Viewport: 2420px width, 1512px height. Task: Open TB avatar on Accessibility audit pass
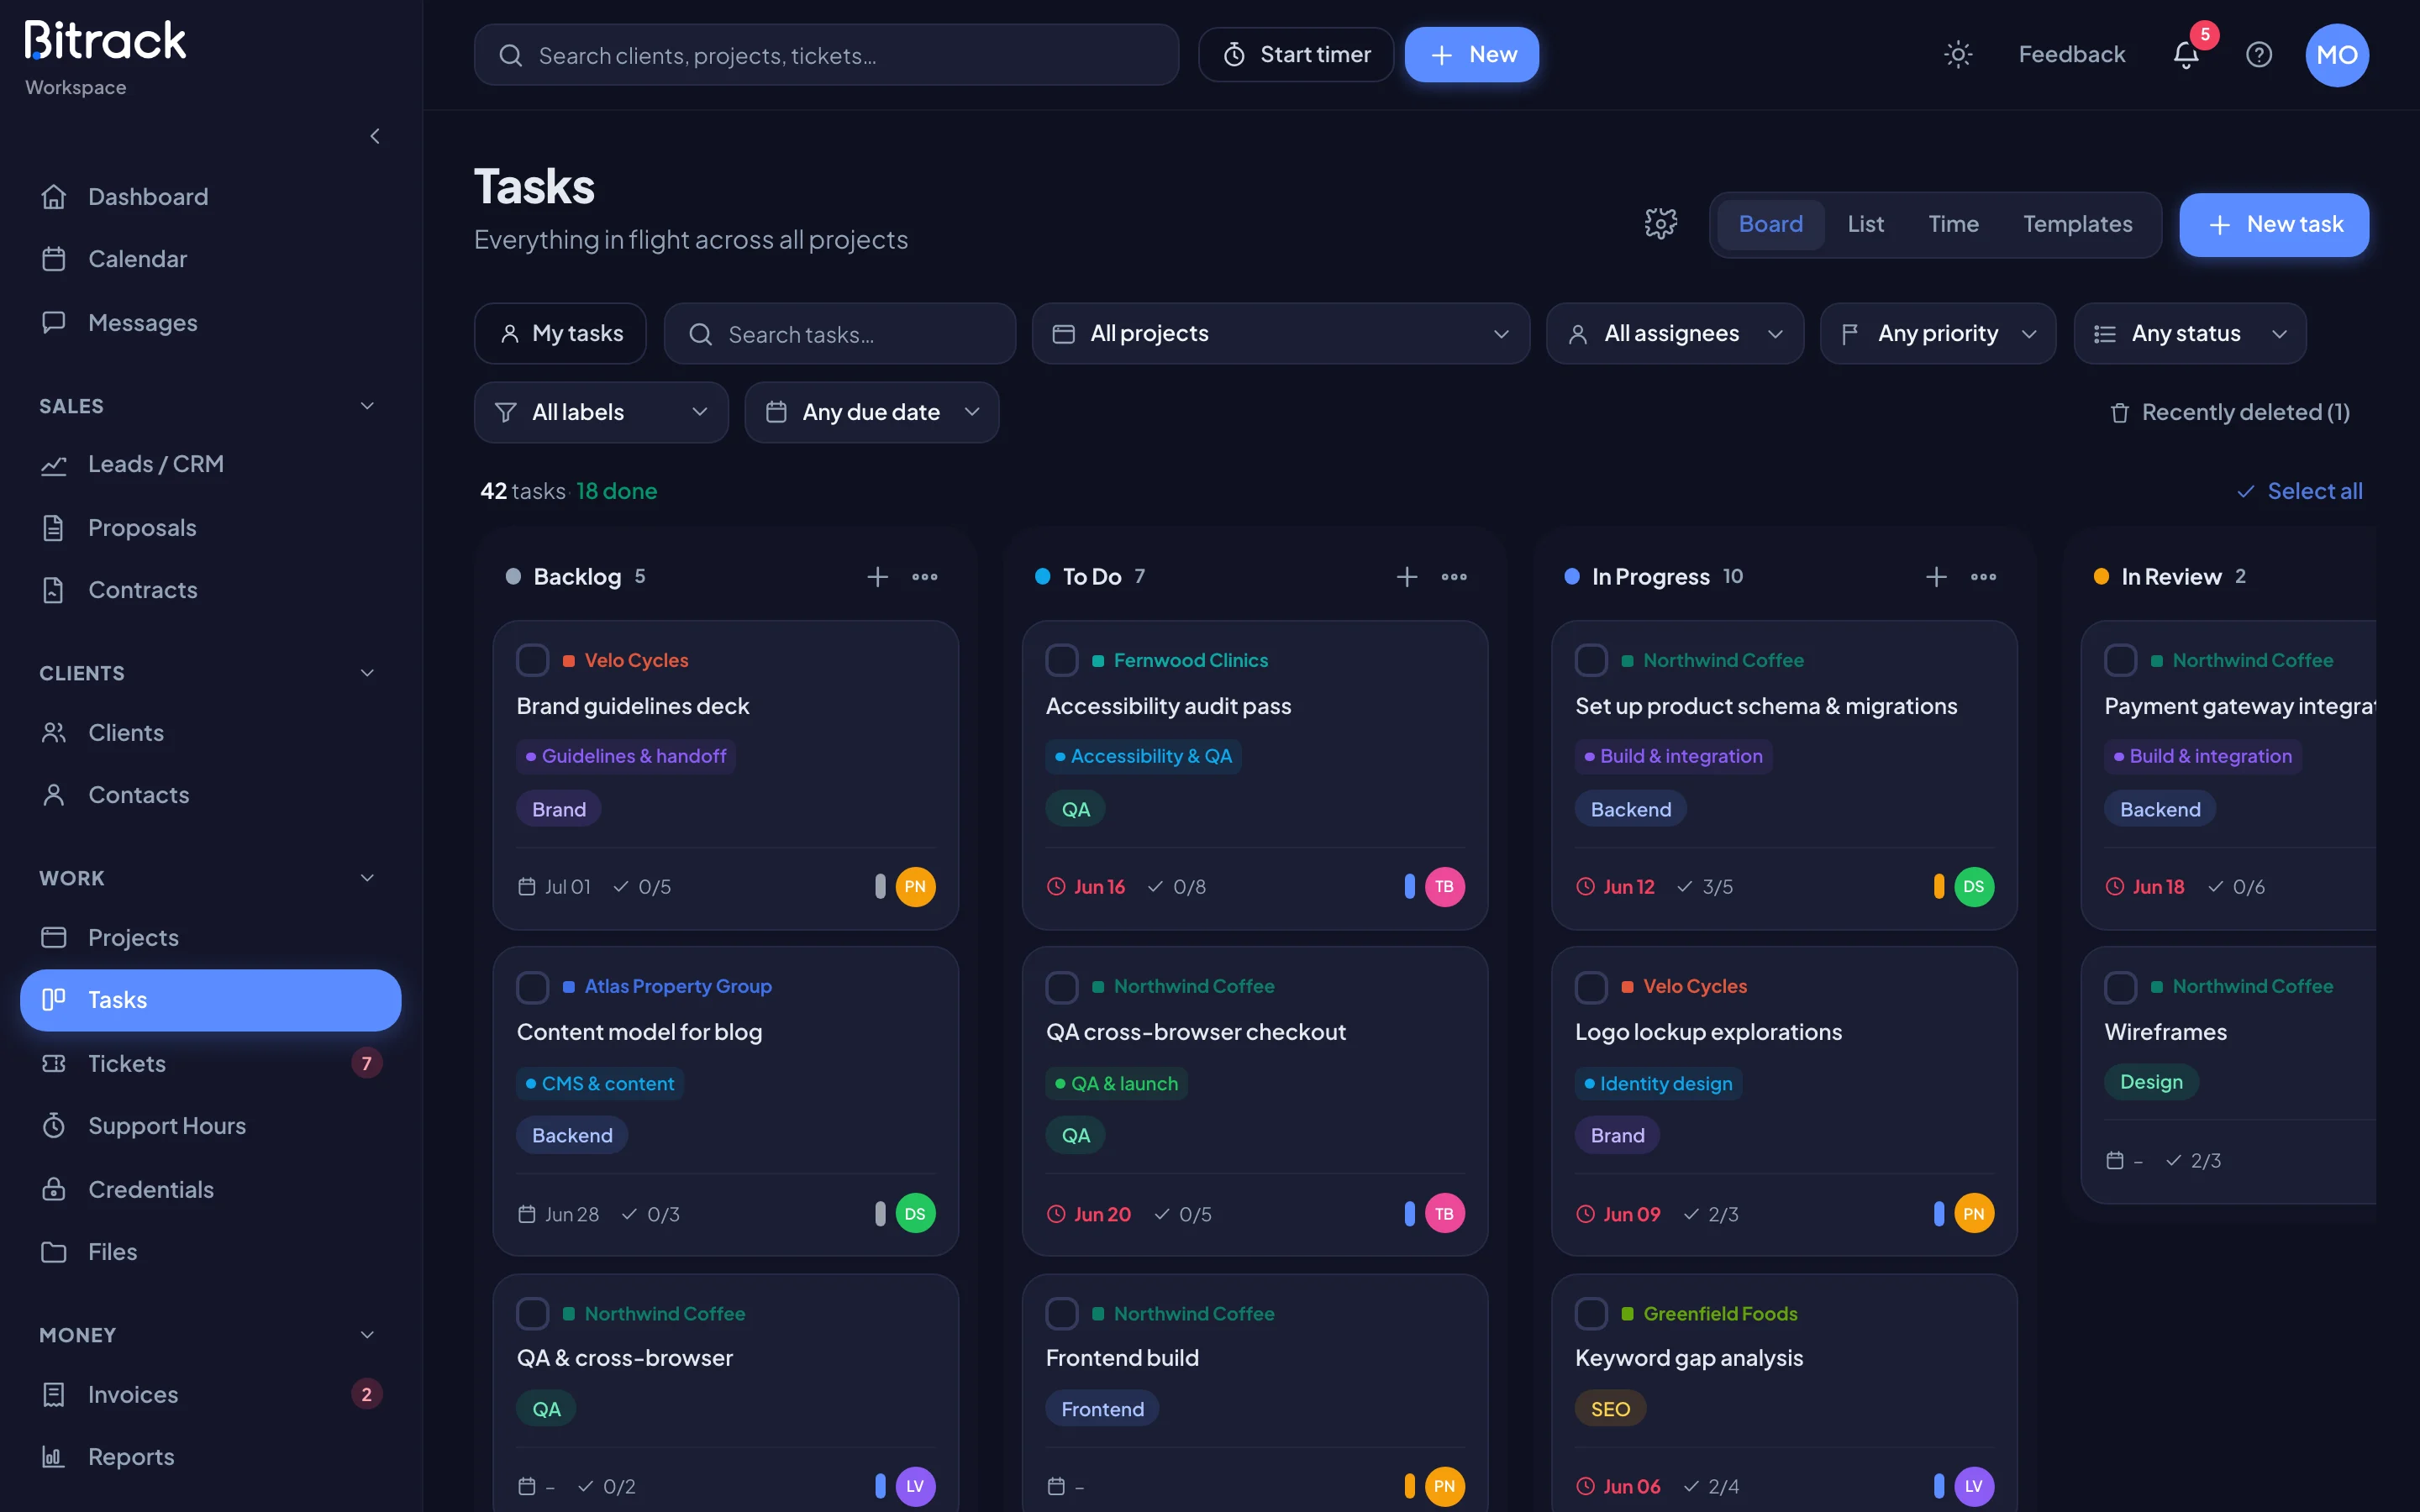point(1444,886)
